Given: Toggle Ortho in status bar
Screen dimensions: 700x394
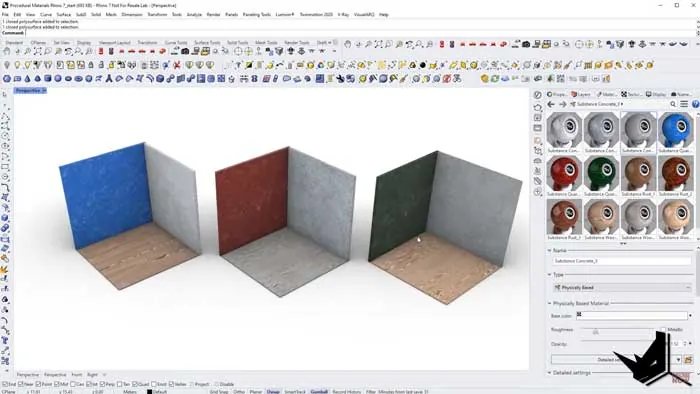Looking at the screenshot, I should coord(239,392).
